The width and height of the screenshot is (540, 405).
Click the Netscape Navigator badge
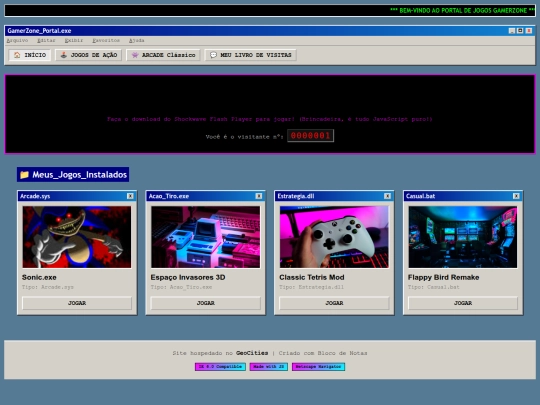pos(318,367)
